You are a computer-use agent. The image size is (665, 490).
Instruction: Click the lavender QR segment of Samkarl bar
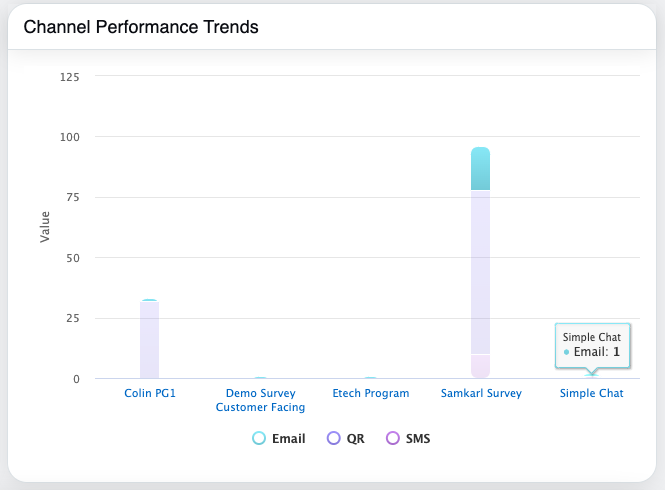[x=480, y=270]
